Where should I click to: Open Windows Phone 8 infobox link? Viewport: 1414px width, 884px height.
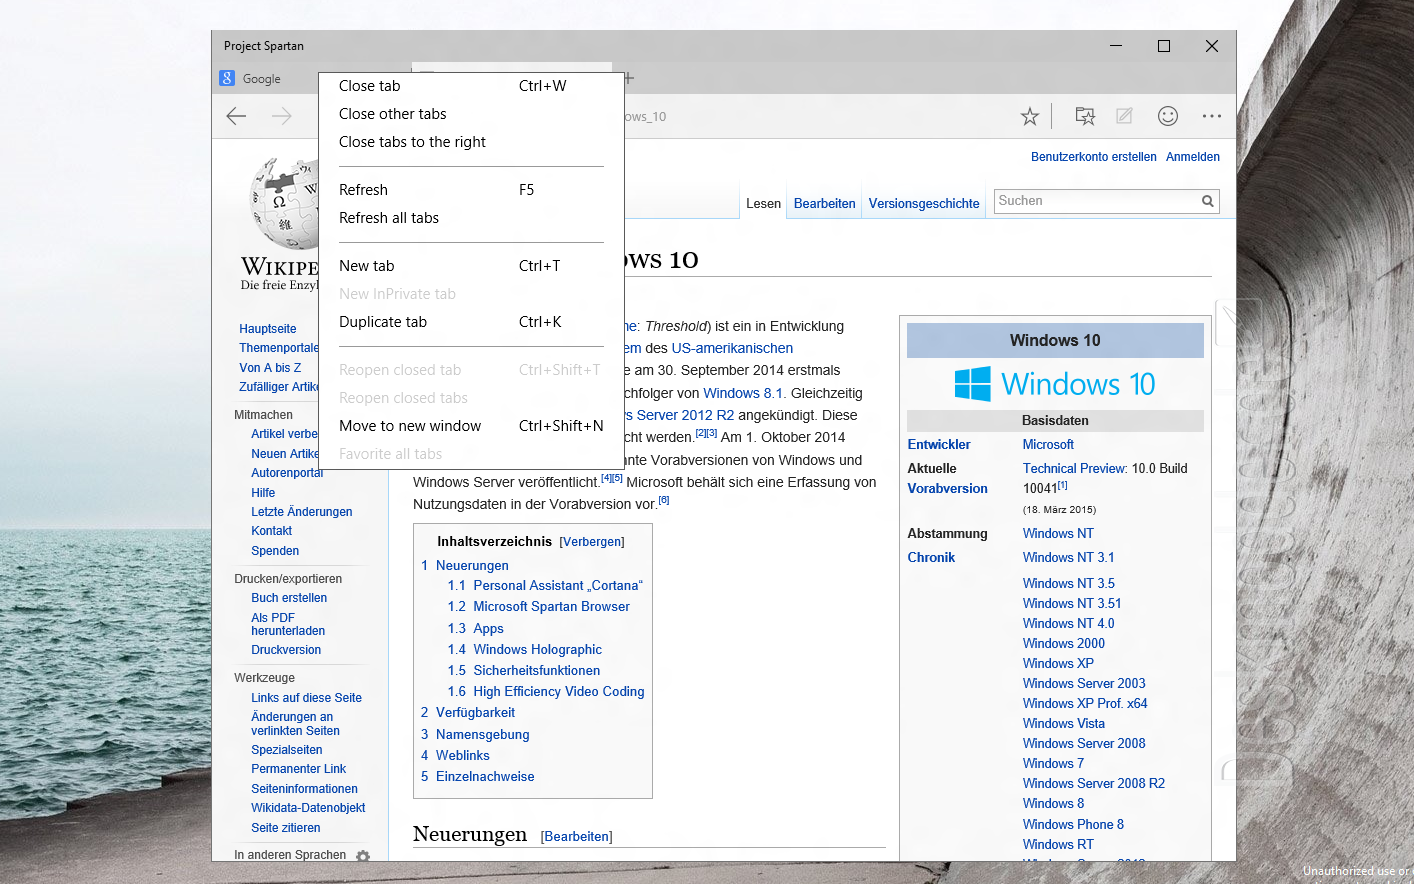1073,824
